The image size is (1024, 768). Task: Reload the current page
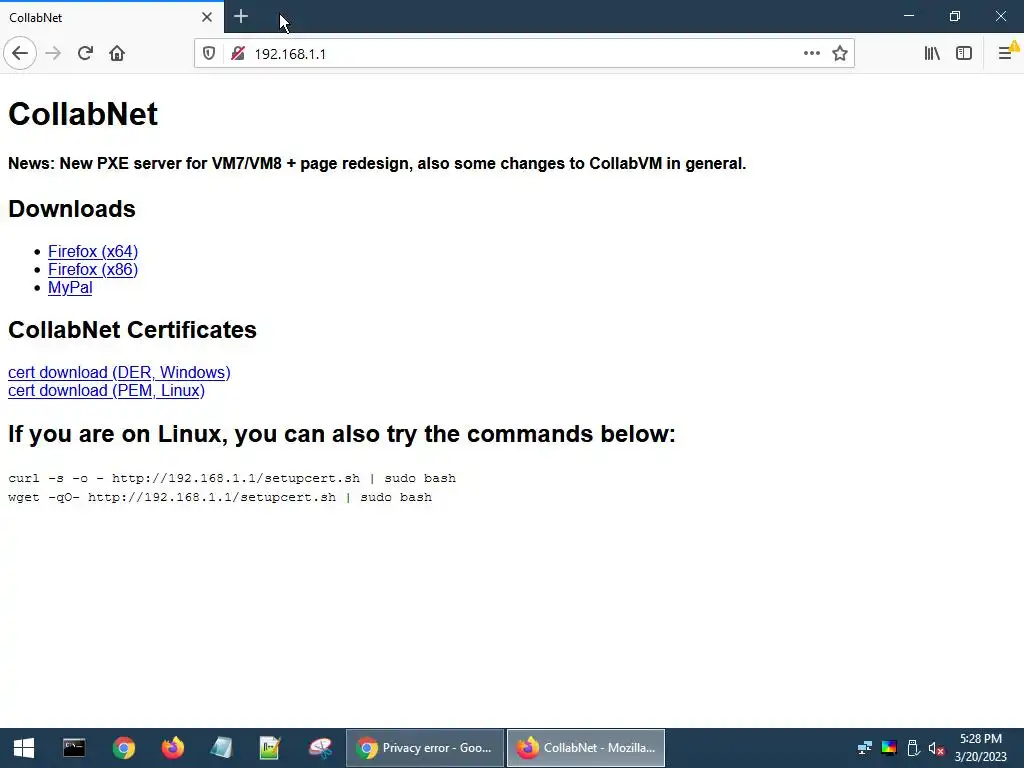(x=85, y=54)
